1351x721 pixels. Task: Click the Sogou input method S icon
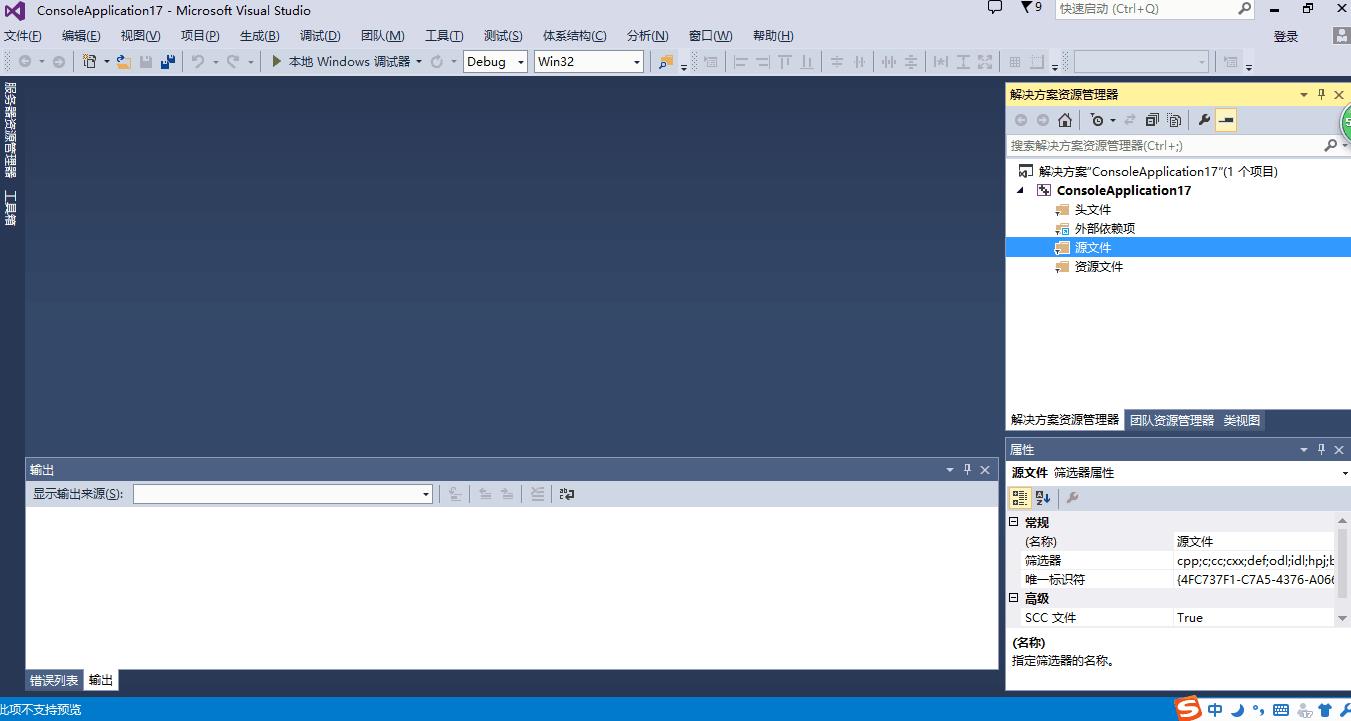coord(1188,709)
